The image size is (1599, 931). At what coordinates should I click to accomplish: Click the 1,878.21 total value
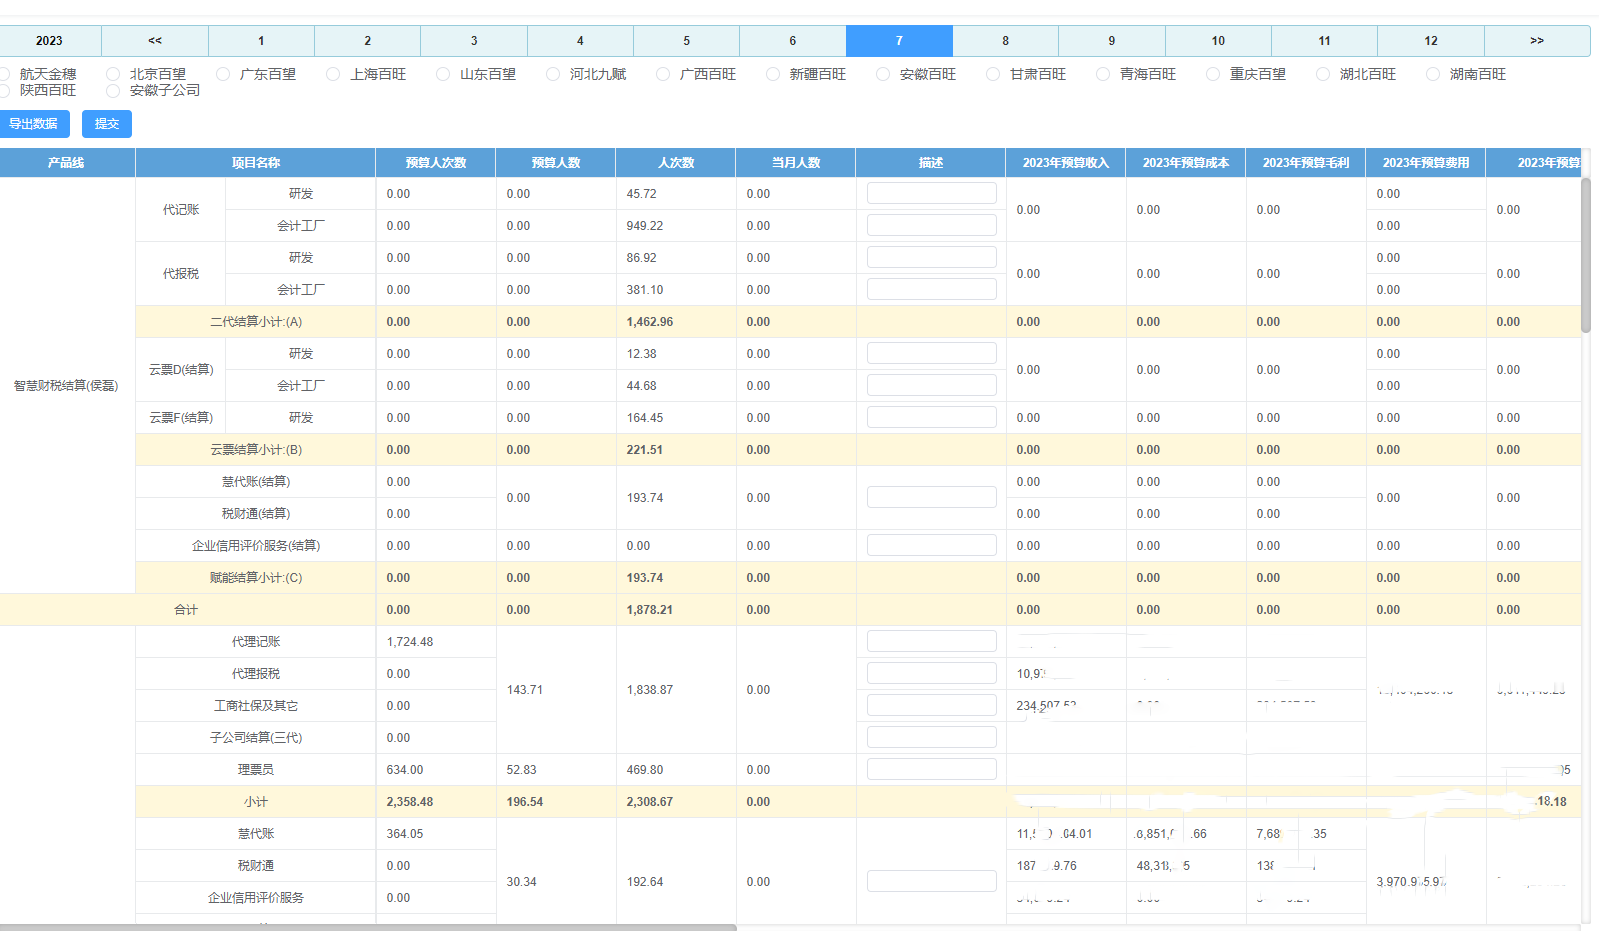tap(650, 610)
